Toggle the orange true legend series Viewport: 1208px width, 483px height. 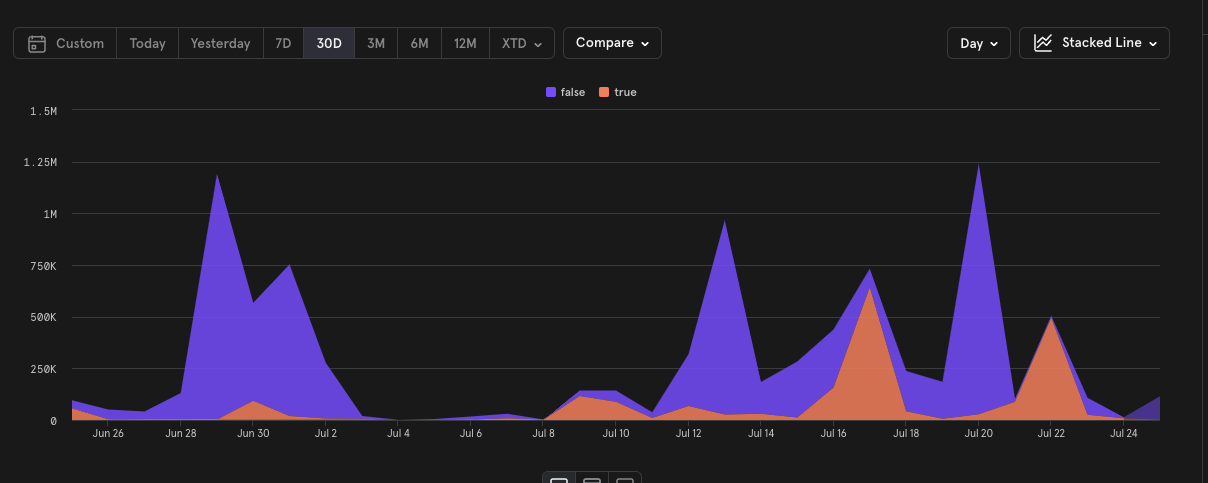coord(618,92)
